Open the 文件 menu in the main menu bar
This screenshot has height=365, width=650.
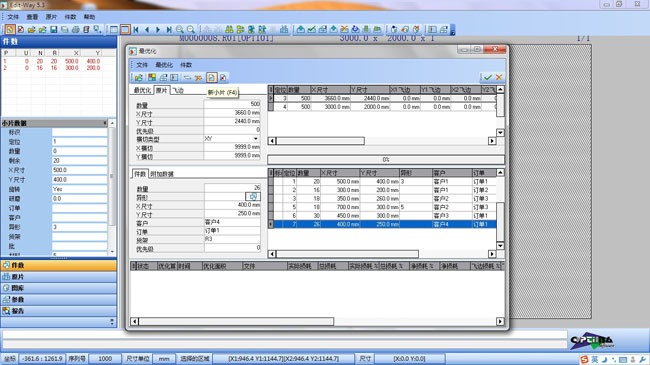pos(13,17)
